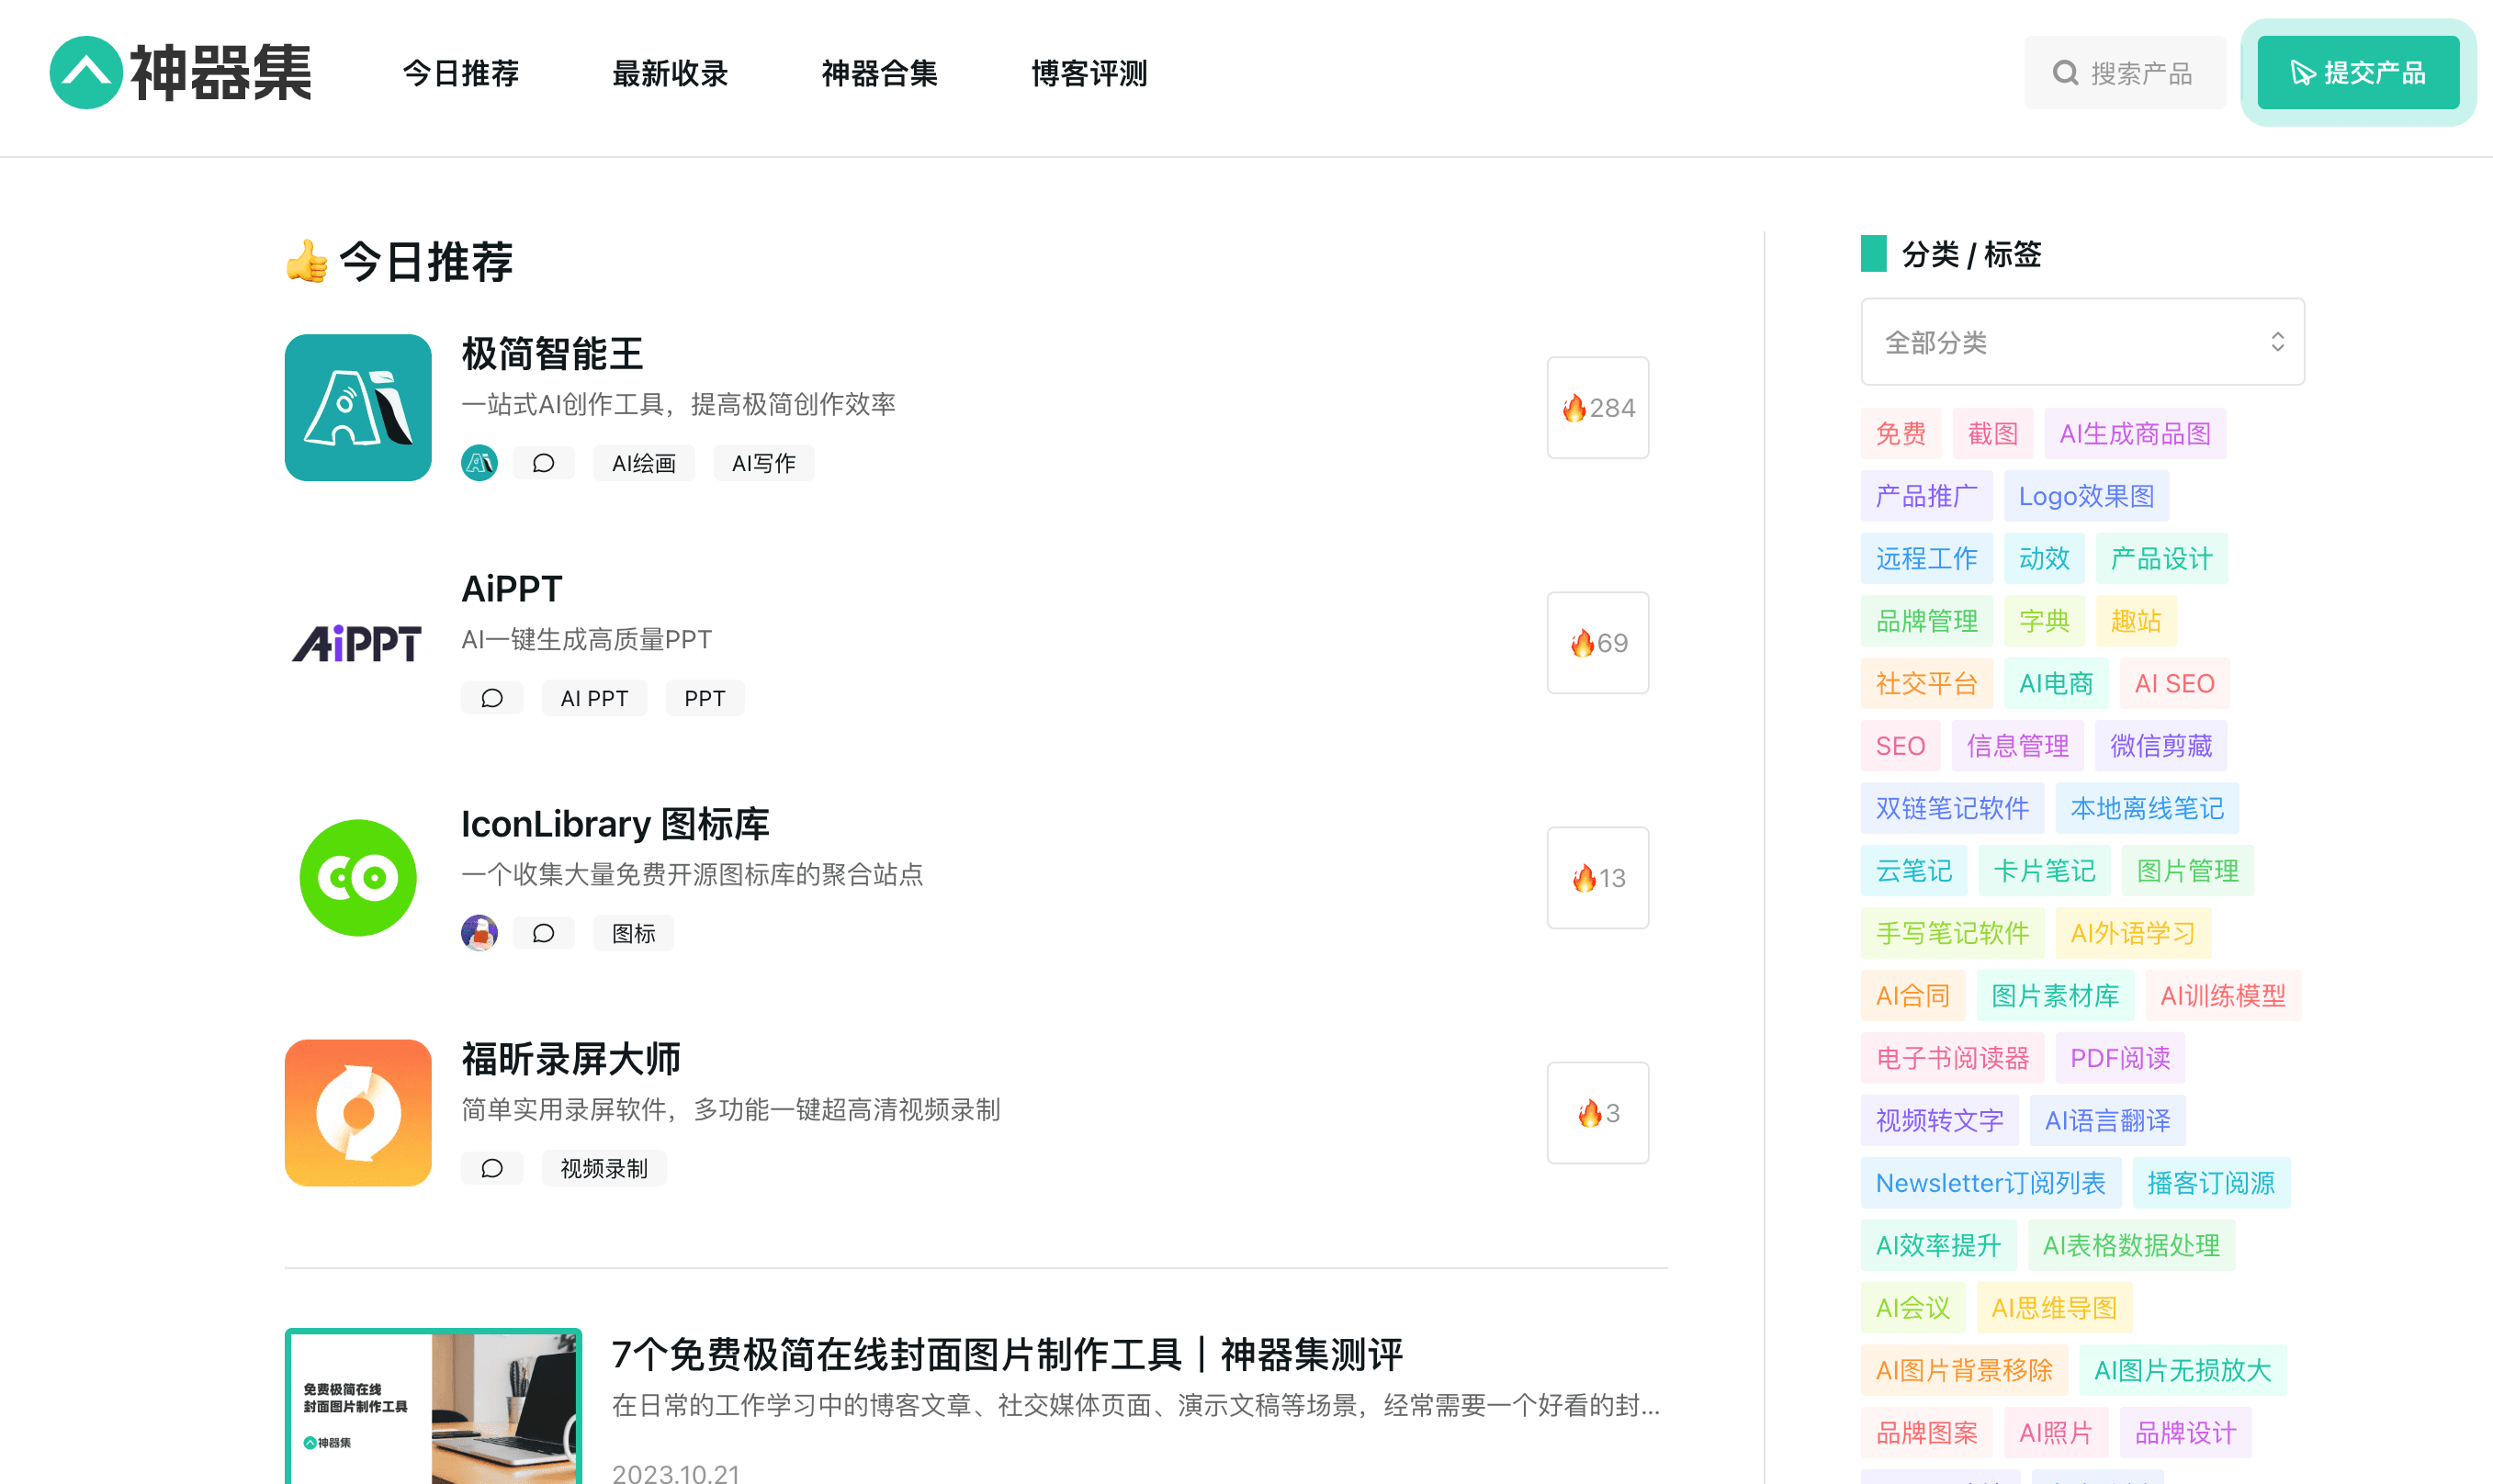Filter by the AI SEO tag
Image resolution: width=2493 pixels, height=1484 pixels.
point(2175,683)
